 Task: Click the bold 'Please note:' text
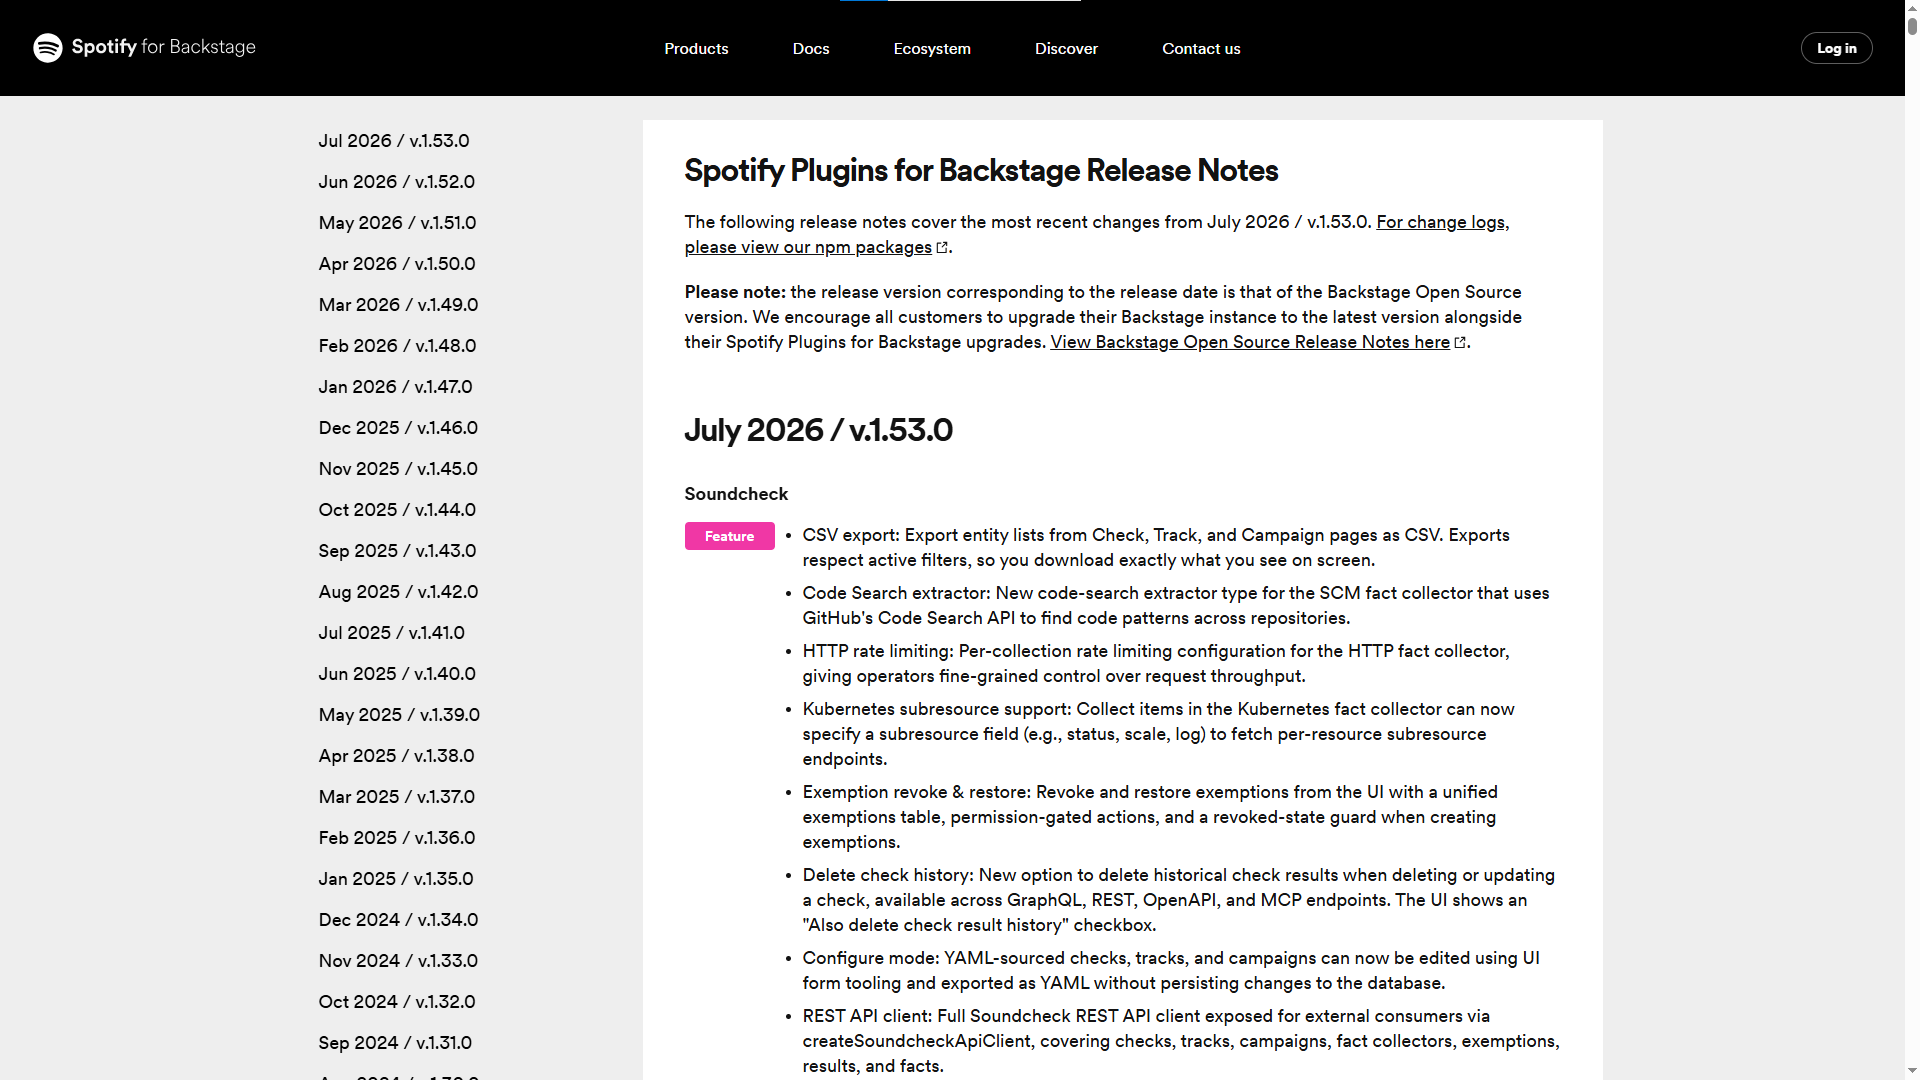(735, 292)
